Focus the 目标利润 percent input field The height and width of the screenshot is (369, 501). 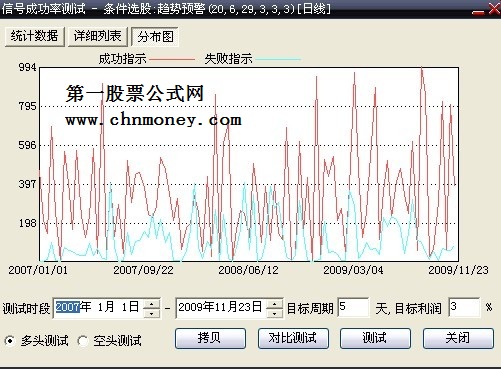[x=464, y=307]
